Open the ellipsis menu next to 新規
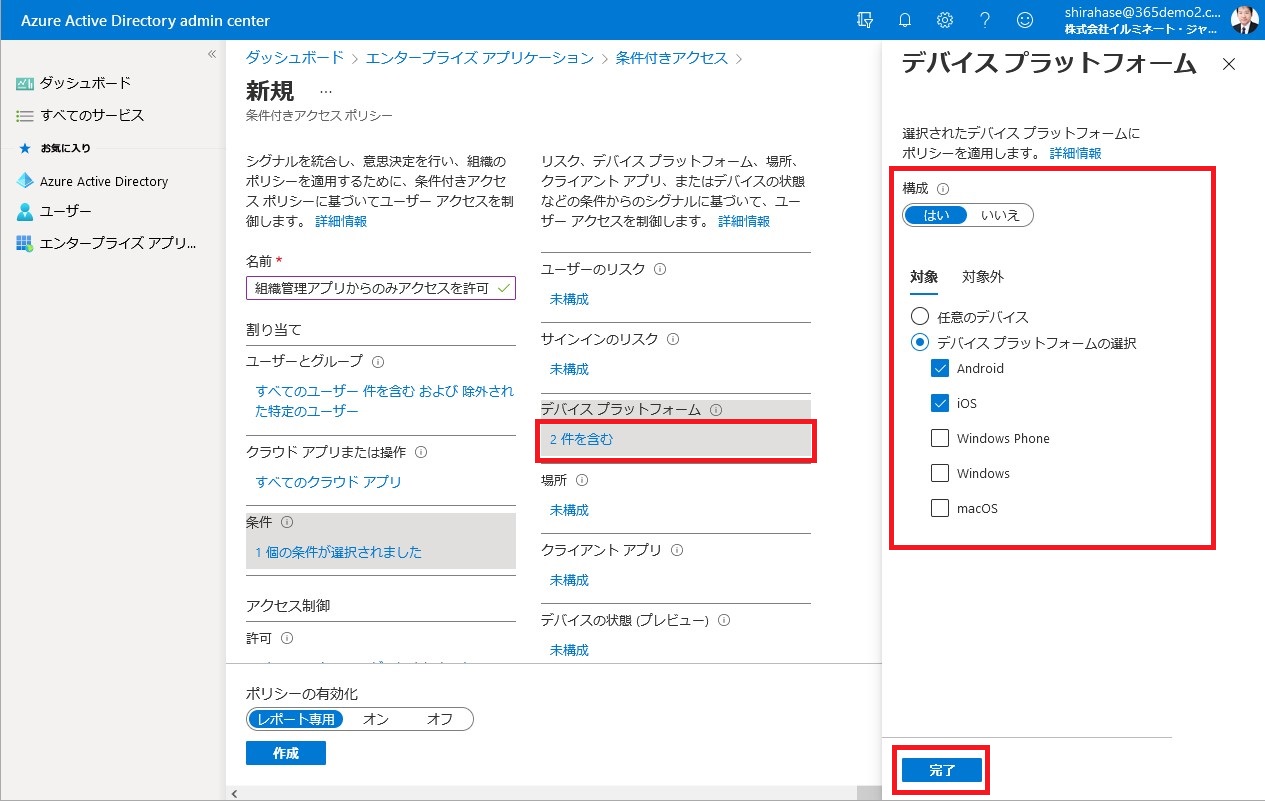Image resolution: width=1265 pixels, height=801 pixels. click(326, 92)
